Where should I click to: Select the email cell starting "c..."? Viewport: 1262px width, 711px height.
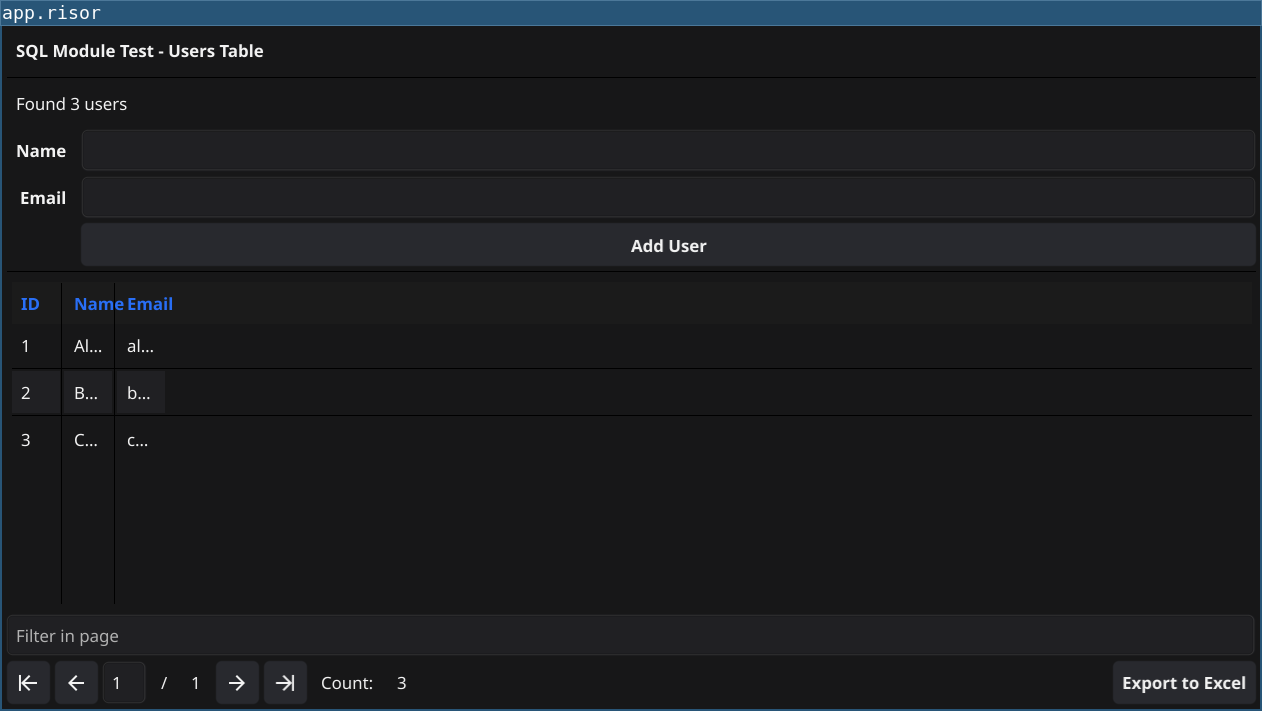140,439
